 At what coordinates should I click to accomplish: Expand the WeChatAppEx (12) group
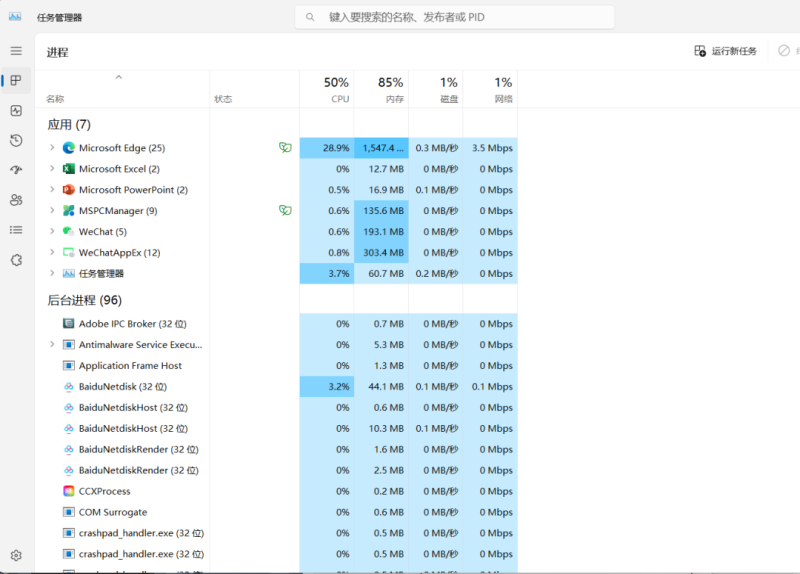pos(52,252)
